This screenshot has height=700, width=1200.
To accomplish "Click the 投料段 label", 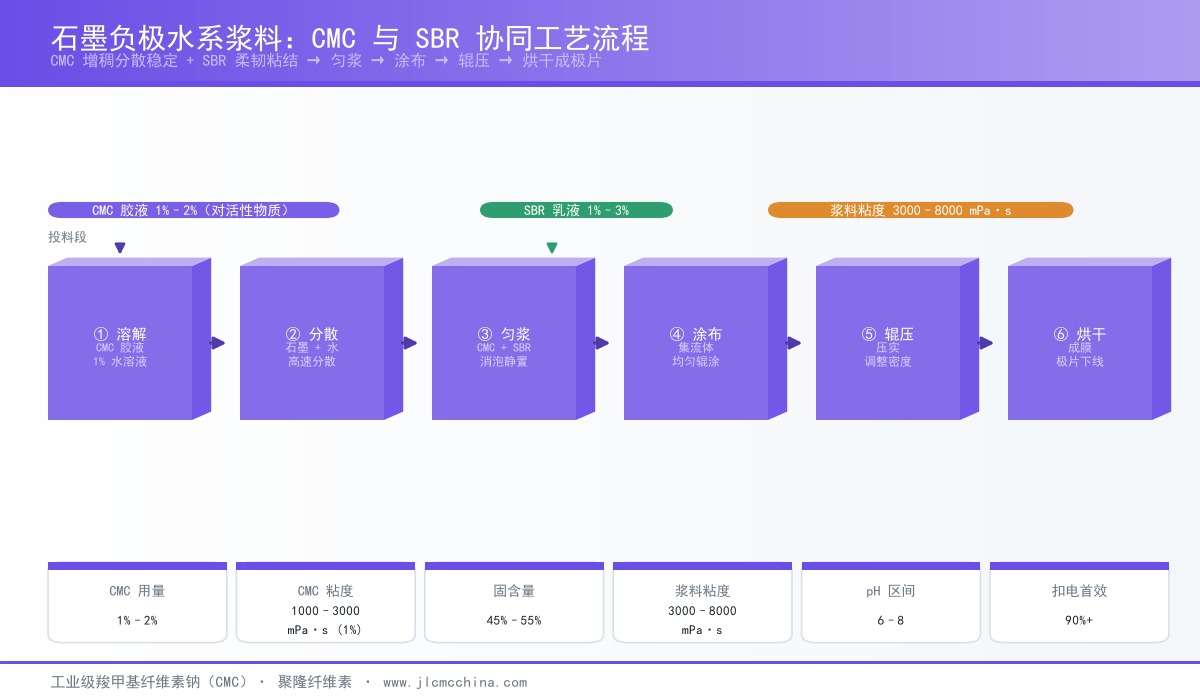I will click(x=67, y=237).
